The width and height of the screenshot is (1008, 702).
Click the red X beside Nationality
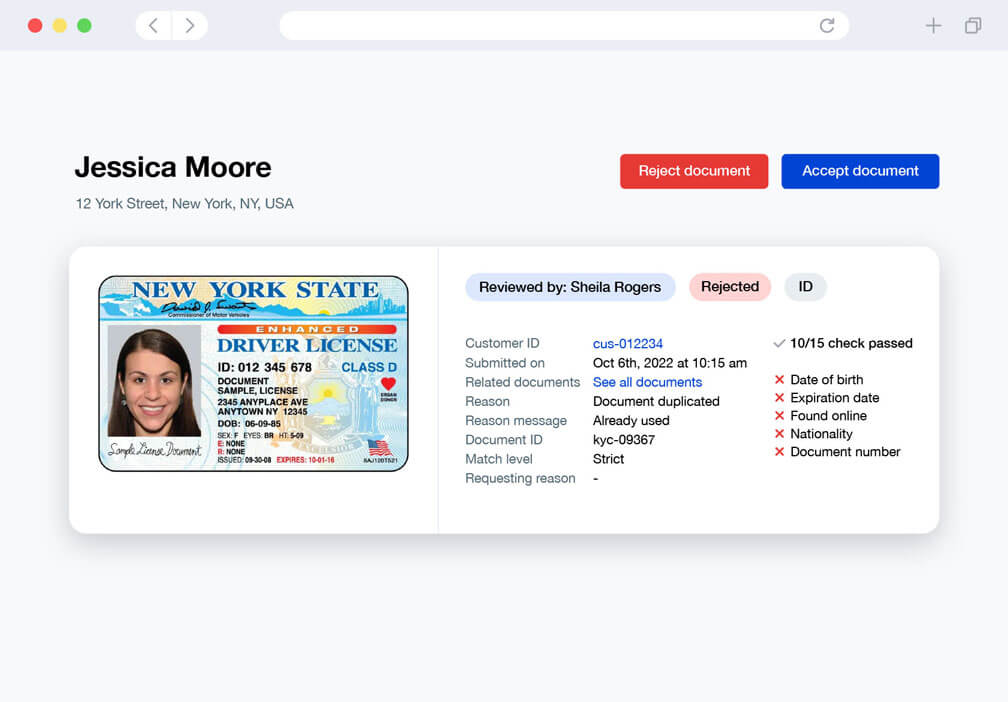tap(779, 434)
